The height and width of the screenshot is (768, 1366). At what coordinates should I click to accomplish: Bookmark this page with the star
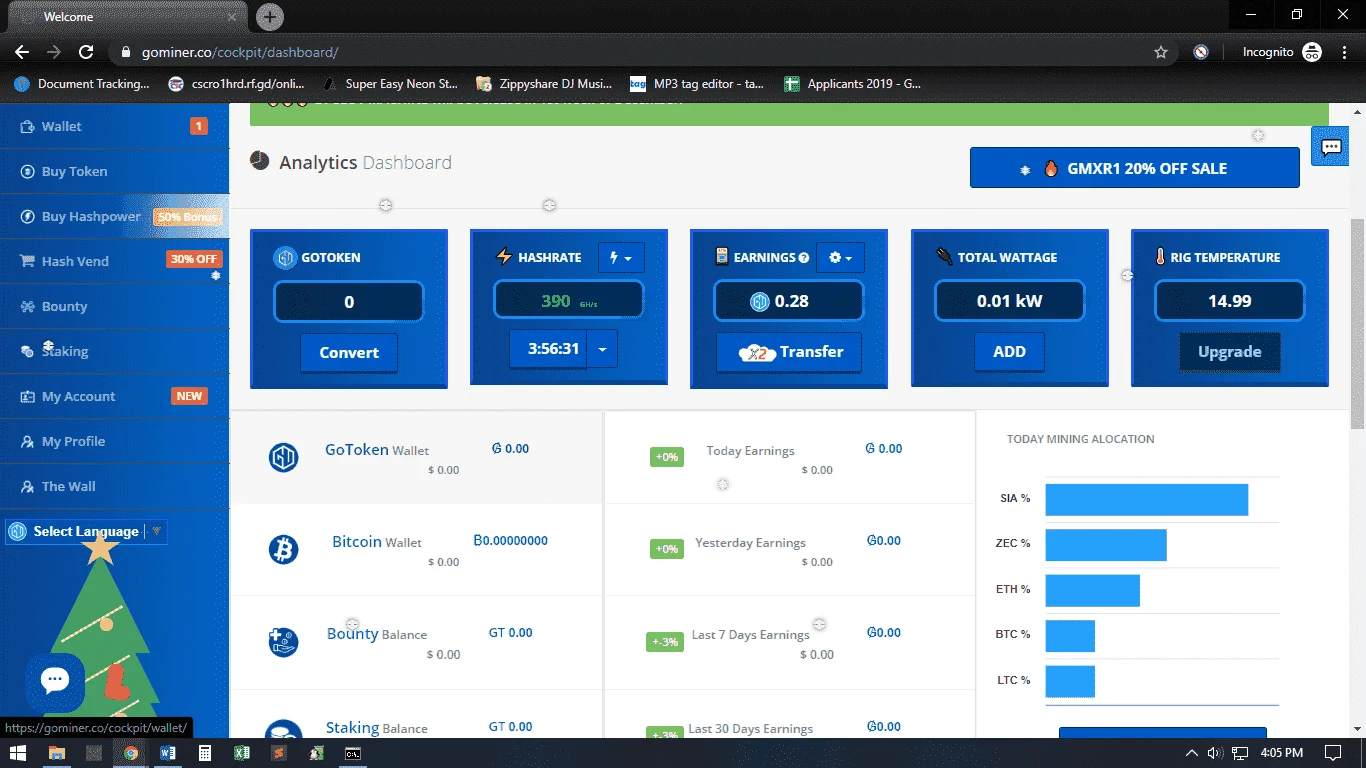click(1161, 52)
